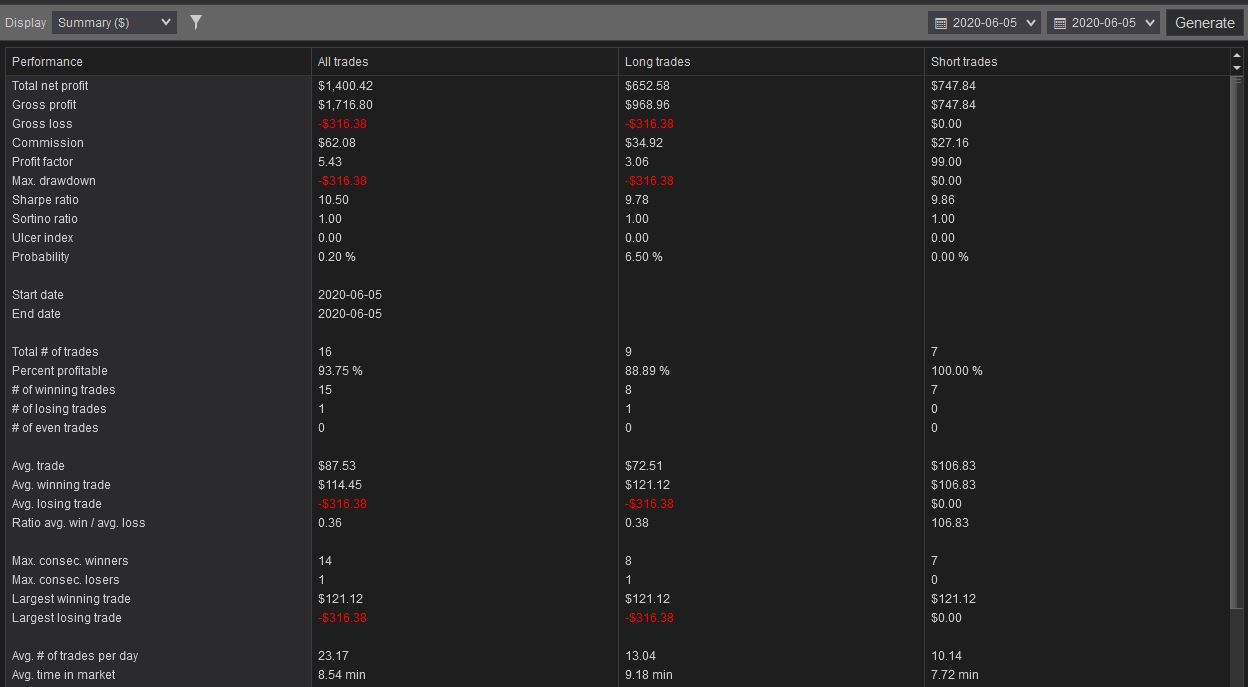The width and height of the screenshot is (1248, 687).
Task: Select the Avg. time in market label
Action: coord(63,675)
